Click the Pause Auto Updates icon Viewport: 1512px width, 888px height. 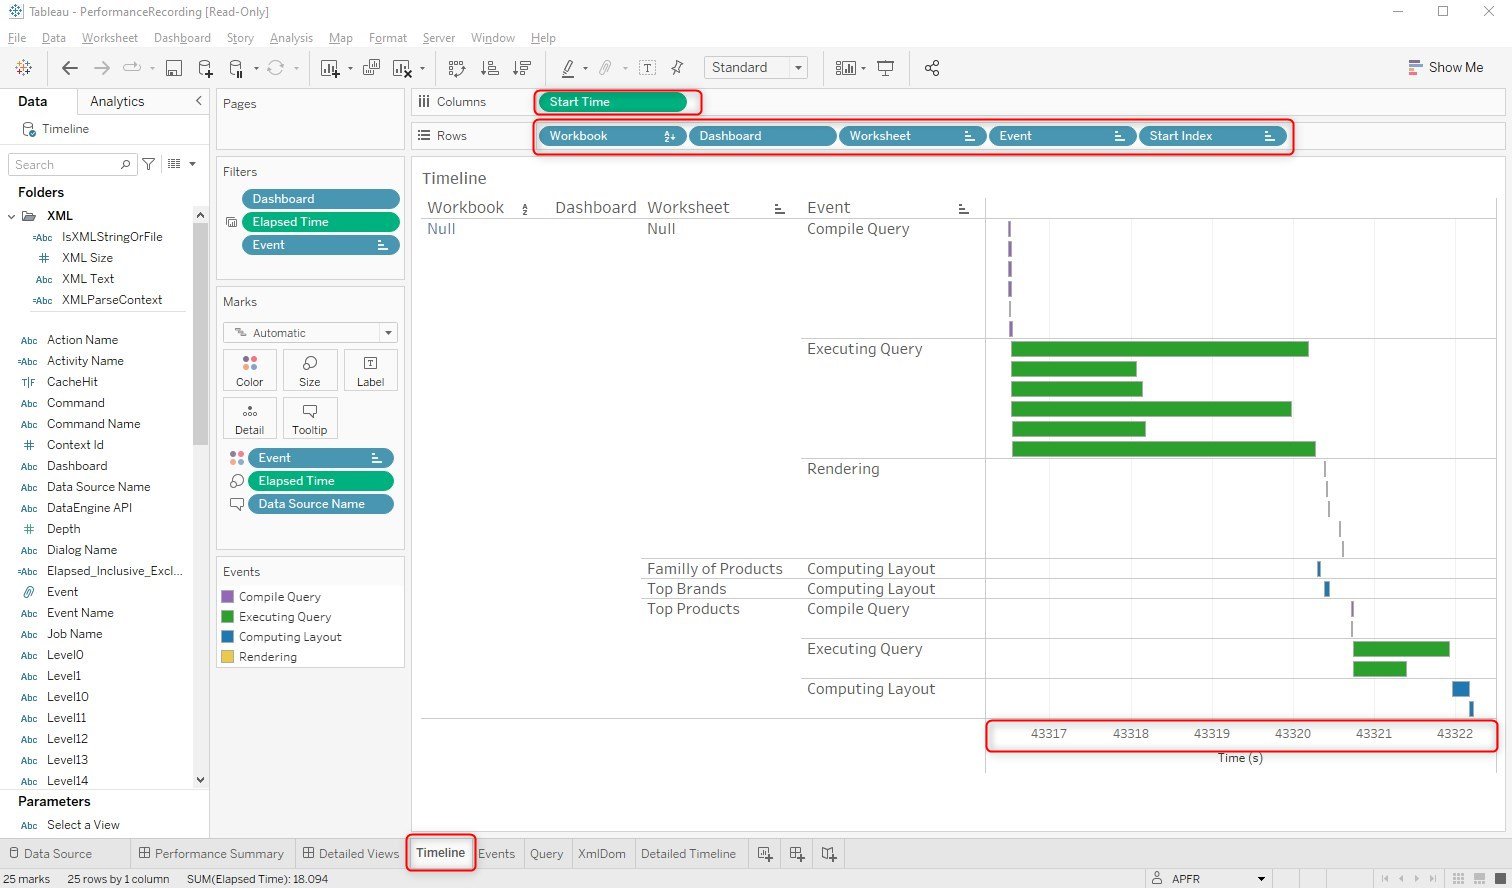click(236, 68)
